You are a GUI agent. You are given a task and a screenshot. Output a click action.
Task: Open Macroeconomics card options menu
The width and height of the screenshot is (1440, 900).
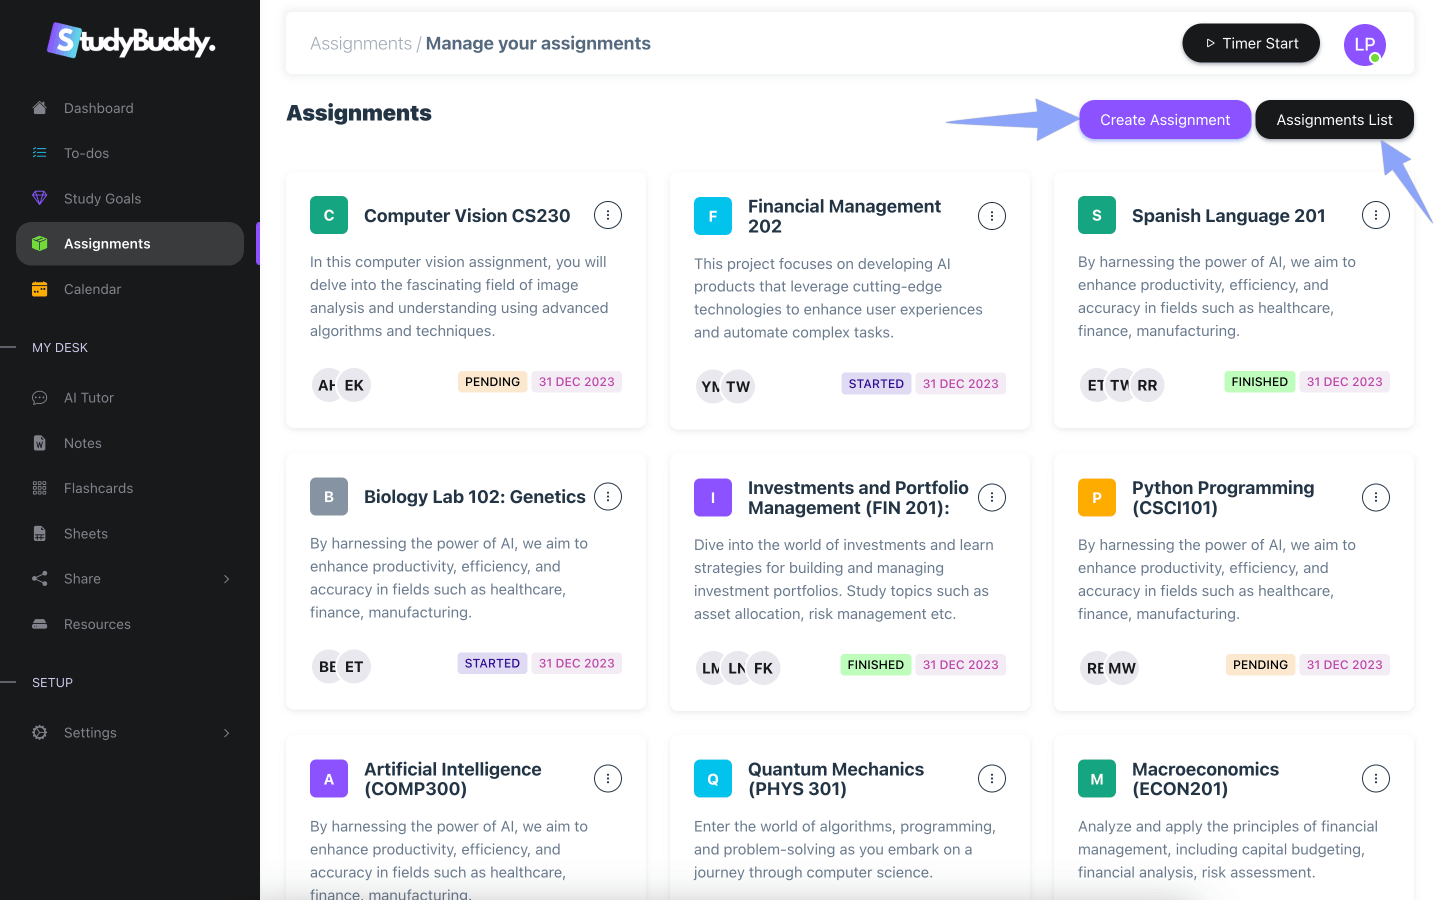tap(1376, 779)
